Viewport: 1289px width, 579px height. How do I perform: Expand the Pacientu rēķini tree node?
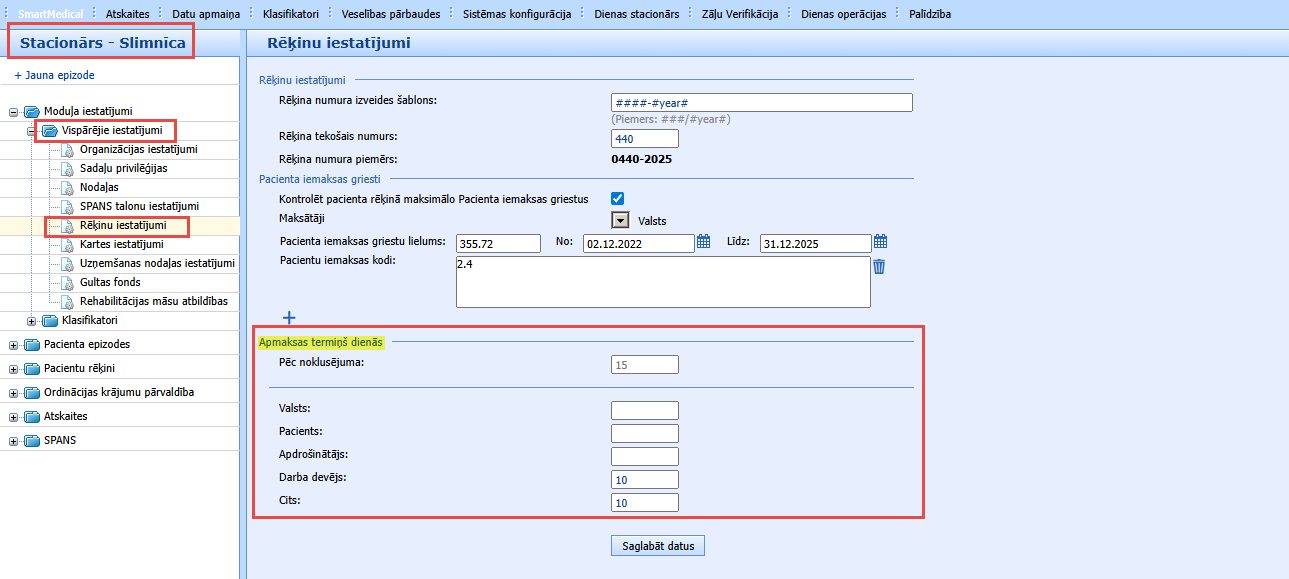14,369
